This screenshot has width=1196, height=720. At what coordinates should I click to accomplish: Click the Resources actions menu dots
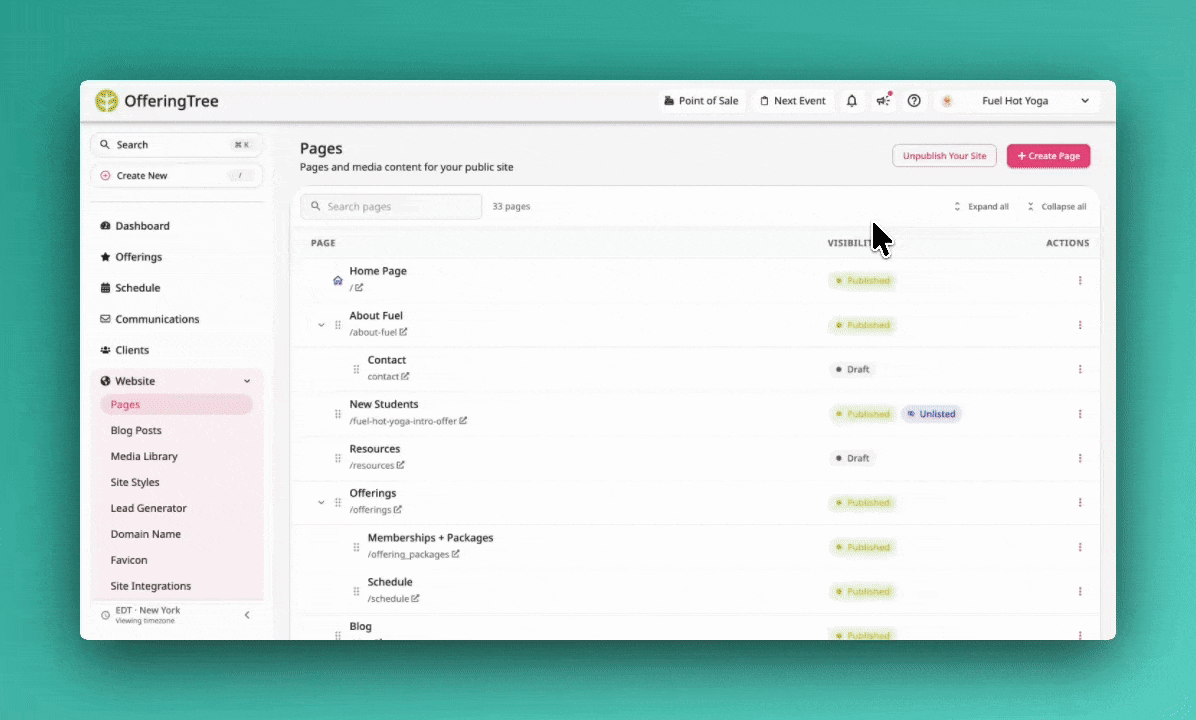coord(1080,458)
